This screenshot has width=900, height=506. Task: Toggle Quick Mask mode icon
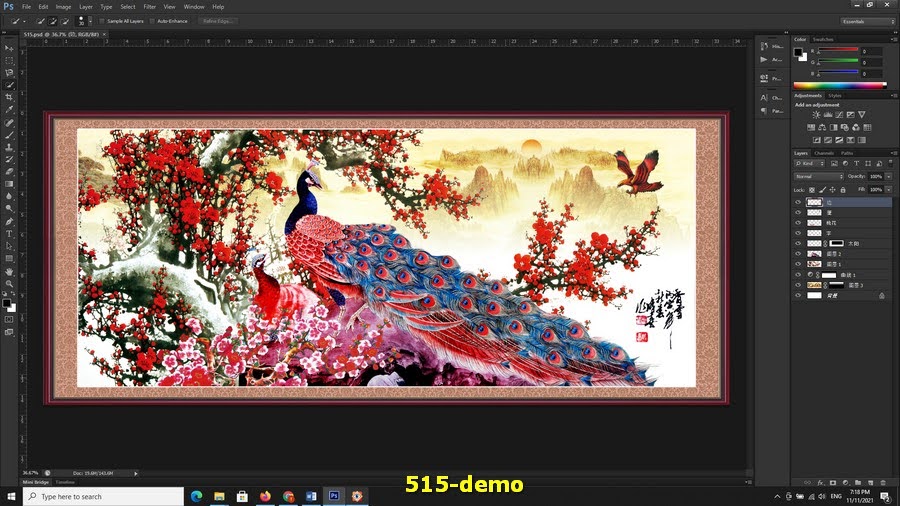tap(9, 320)
